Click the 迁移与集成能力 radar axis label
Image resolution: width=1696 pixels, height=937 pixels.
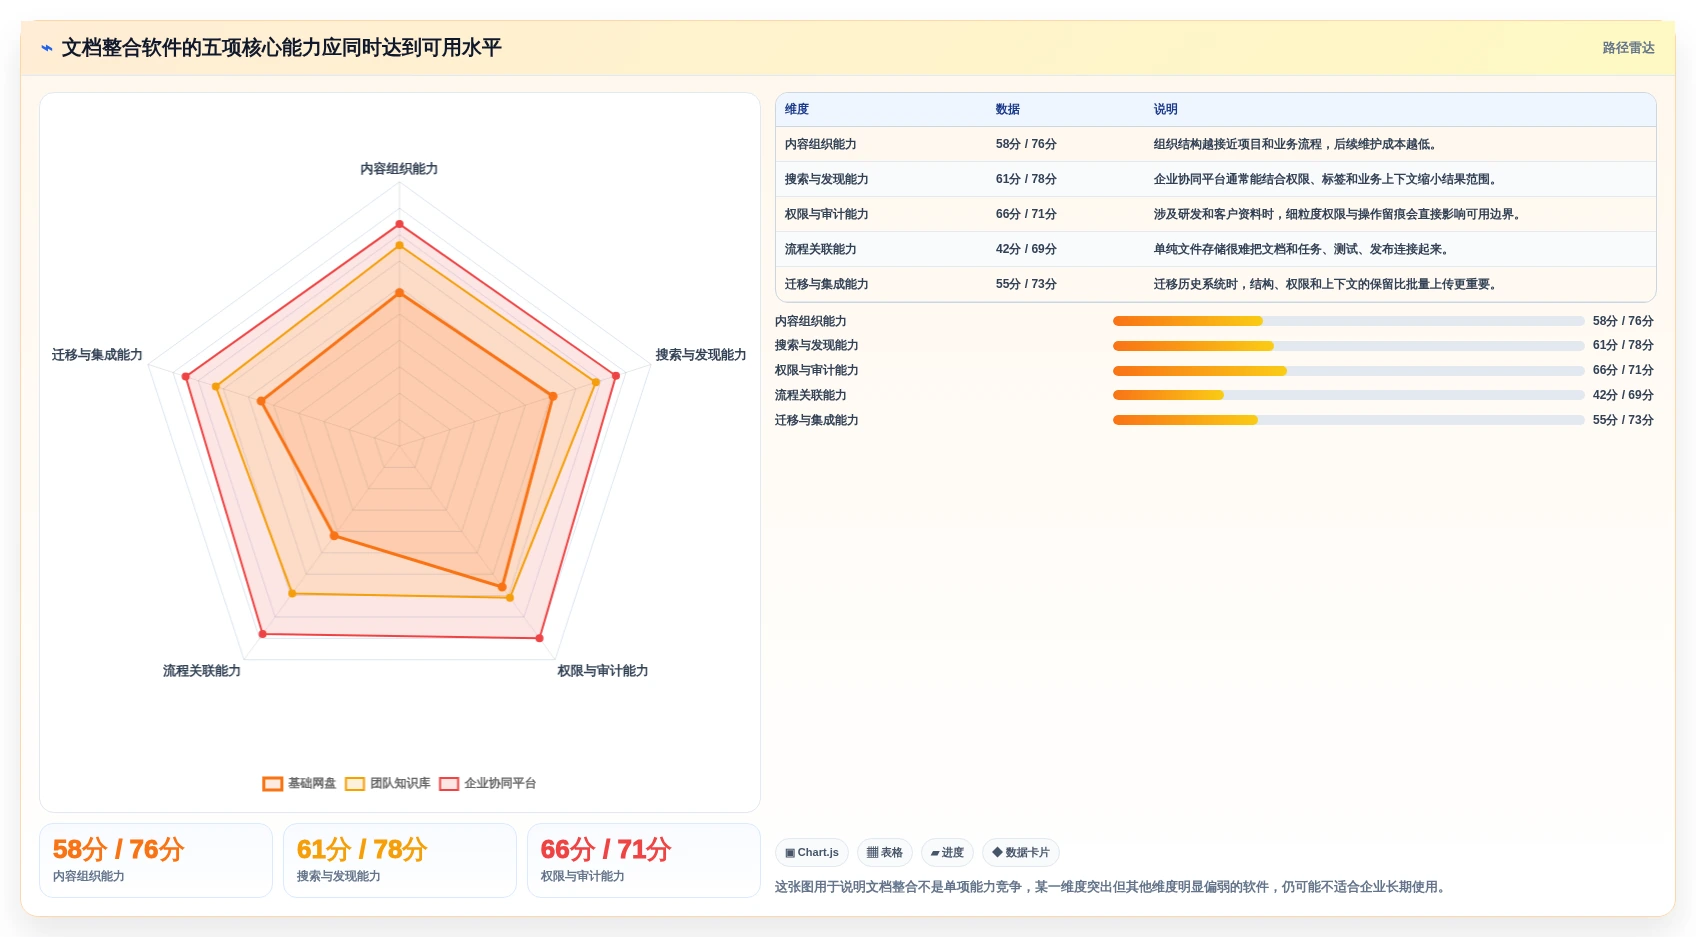pos(97,355)
